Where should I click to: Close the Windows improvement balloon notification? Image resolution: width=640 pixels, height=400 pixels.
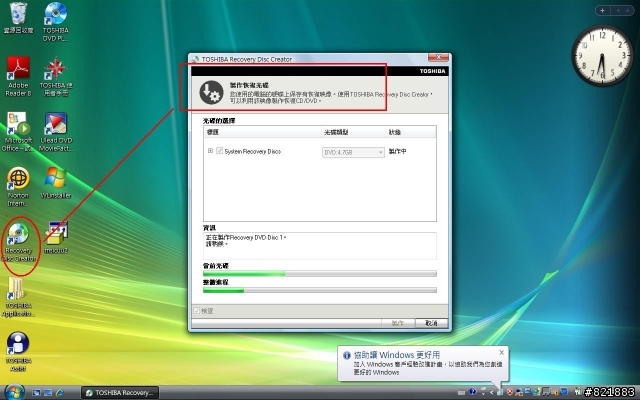pyautogui.click(x=501, y=352)
